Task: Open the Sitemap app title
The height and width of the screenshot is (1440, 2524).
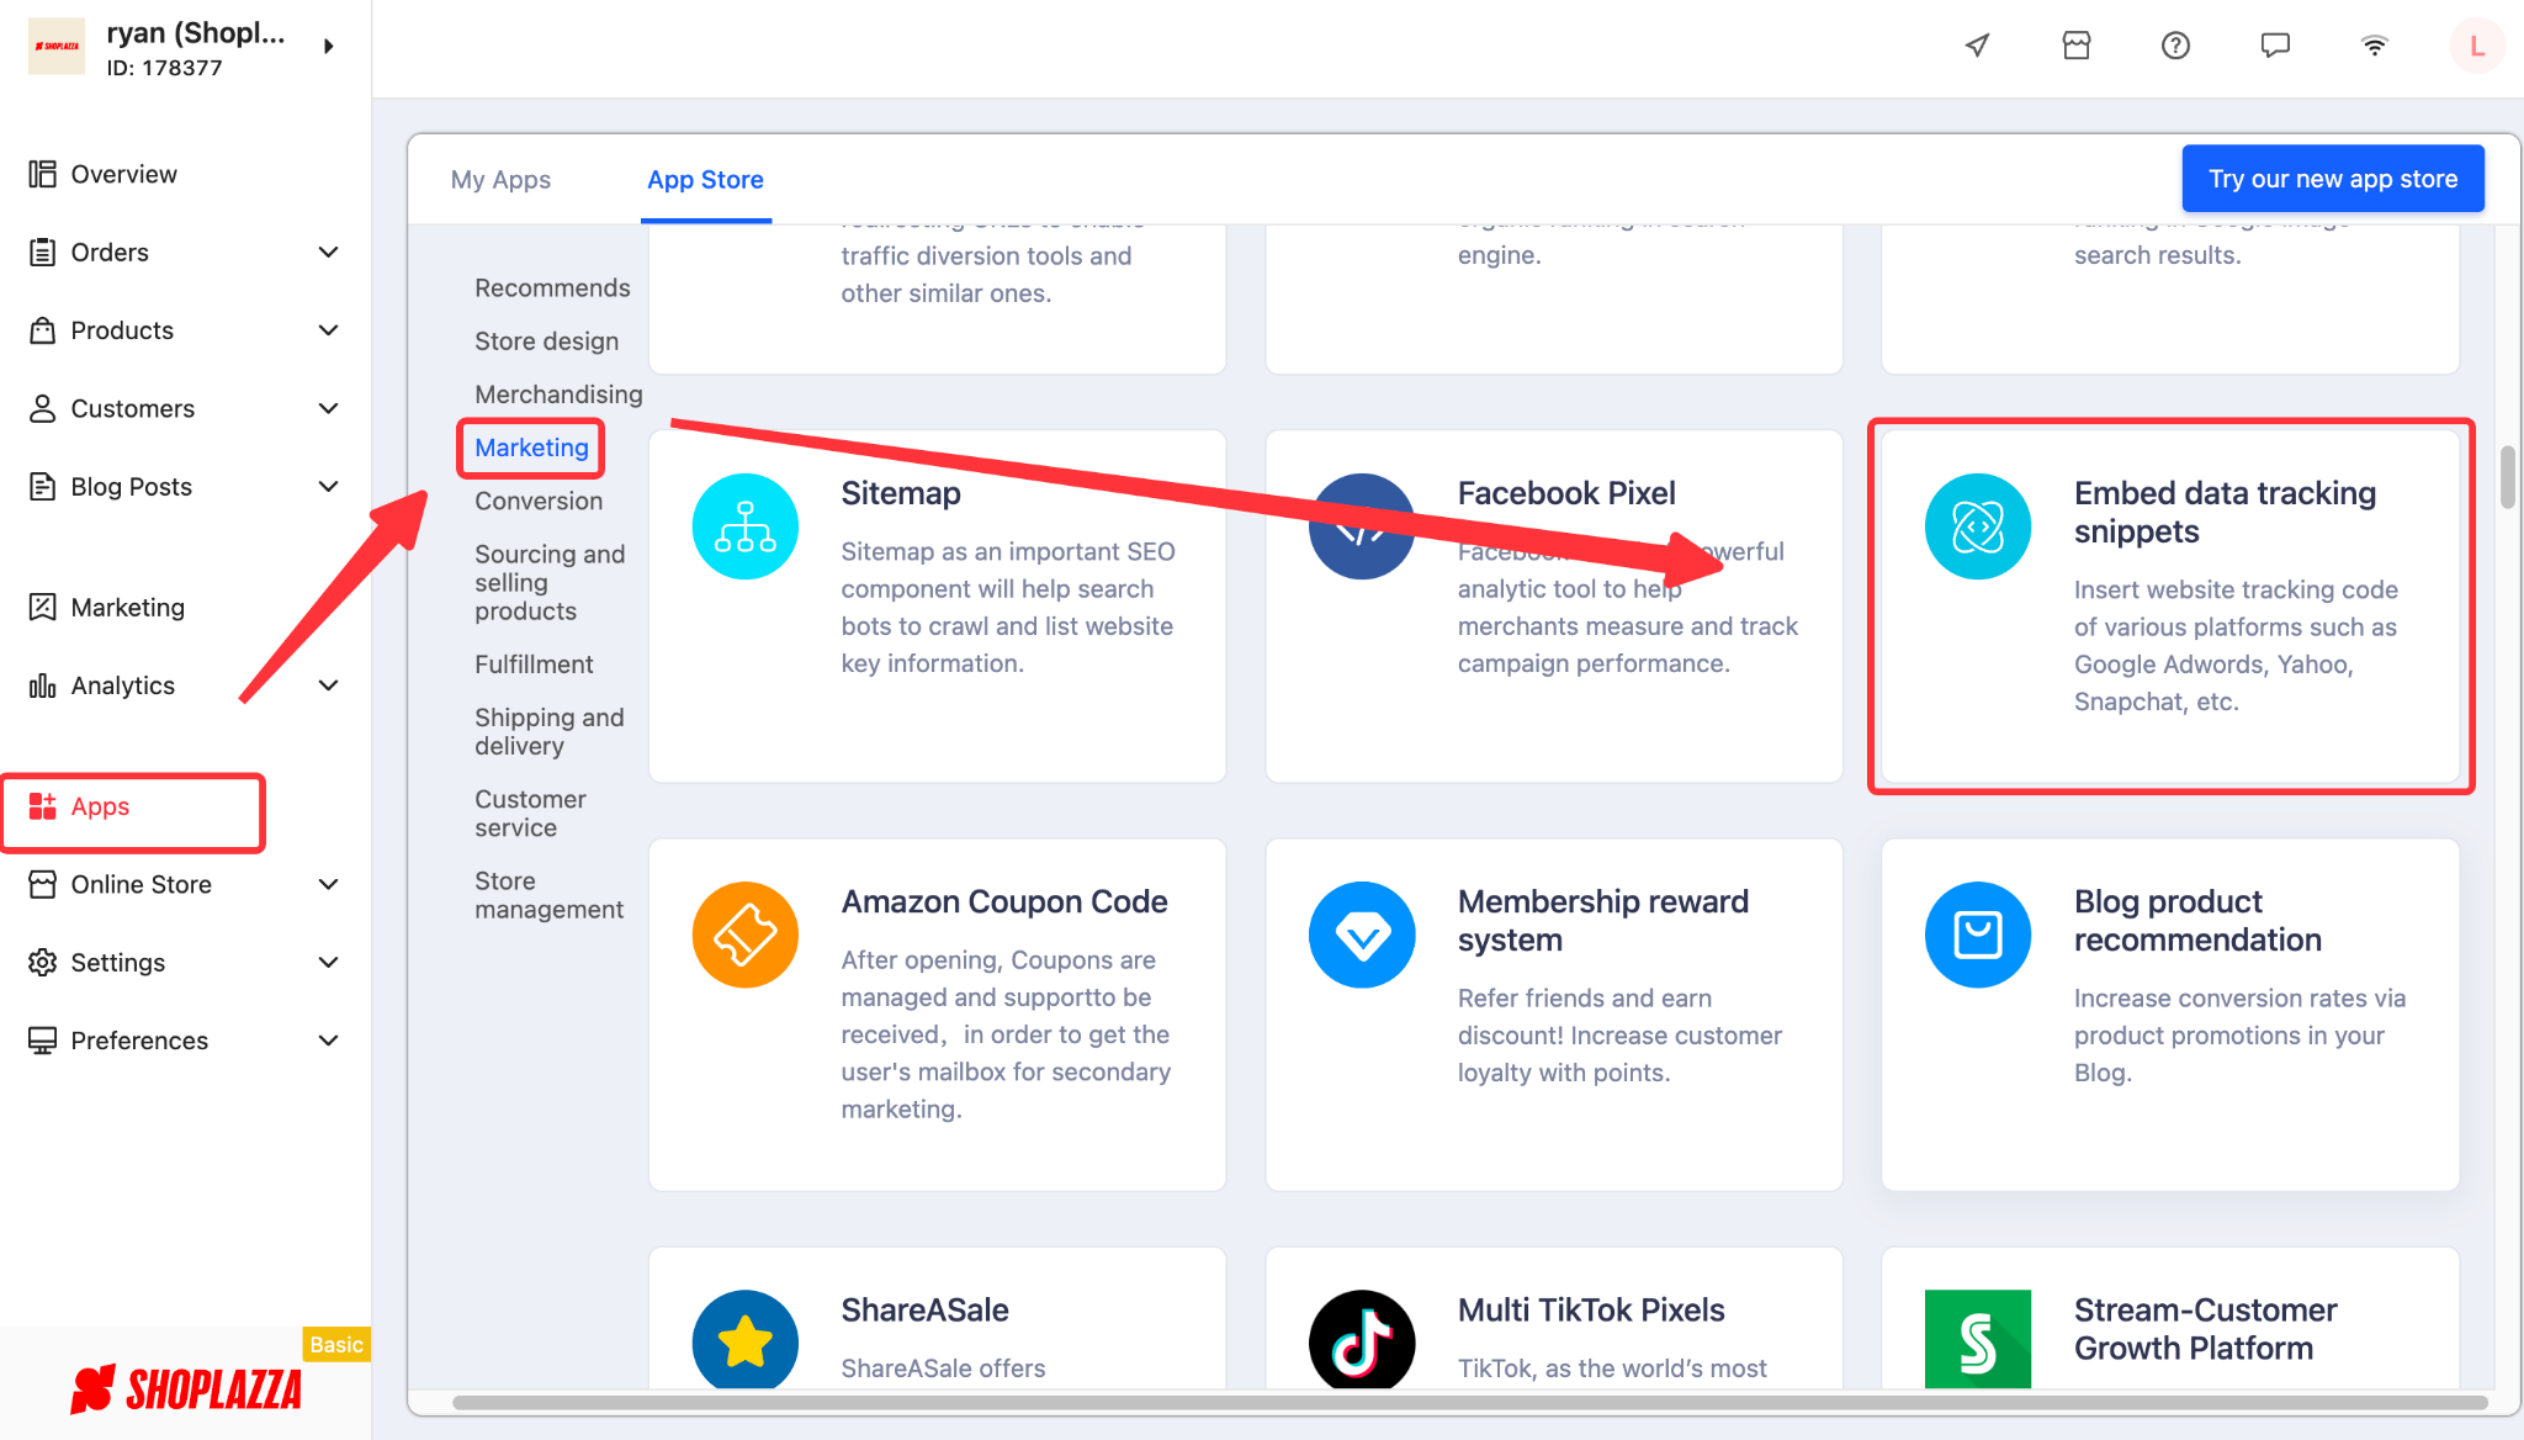Action: (900, 493)
